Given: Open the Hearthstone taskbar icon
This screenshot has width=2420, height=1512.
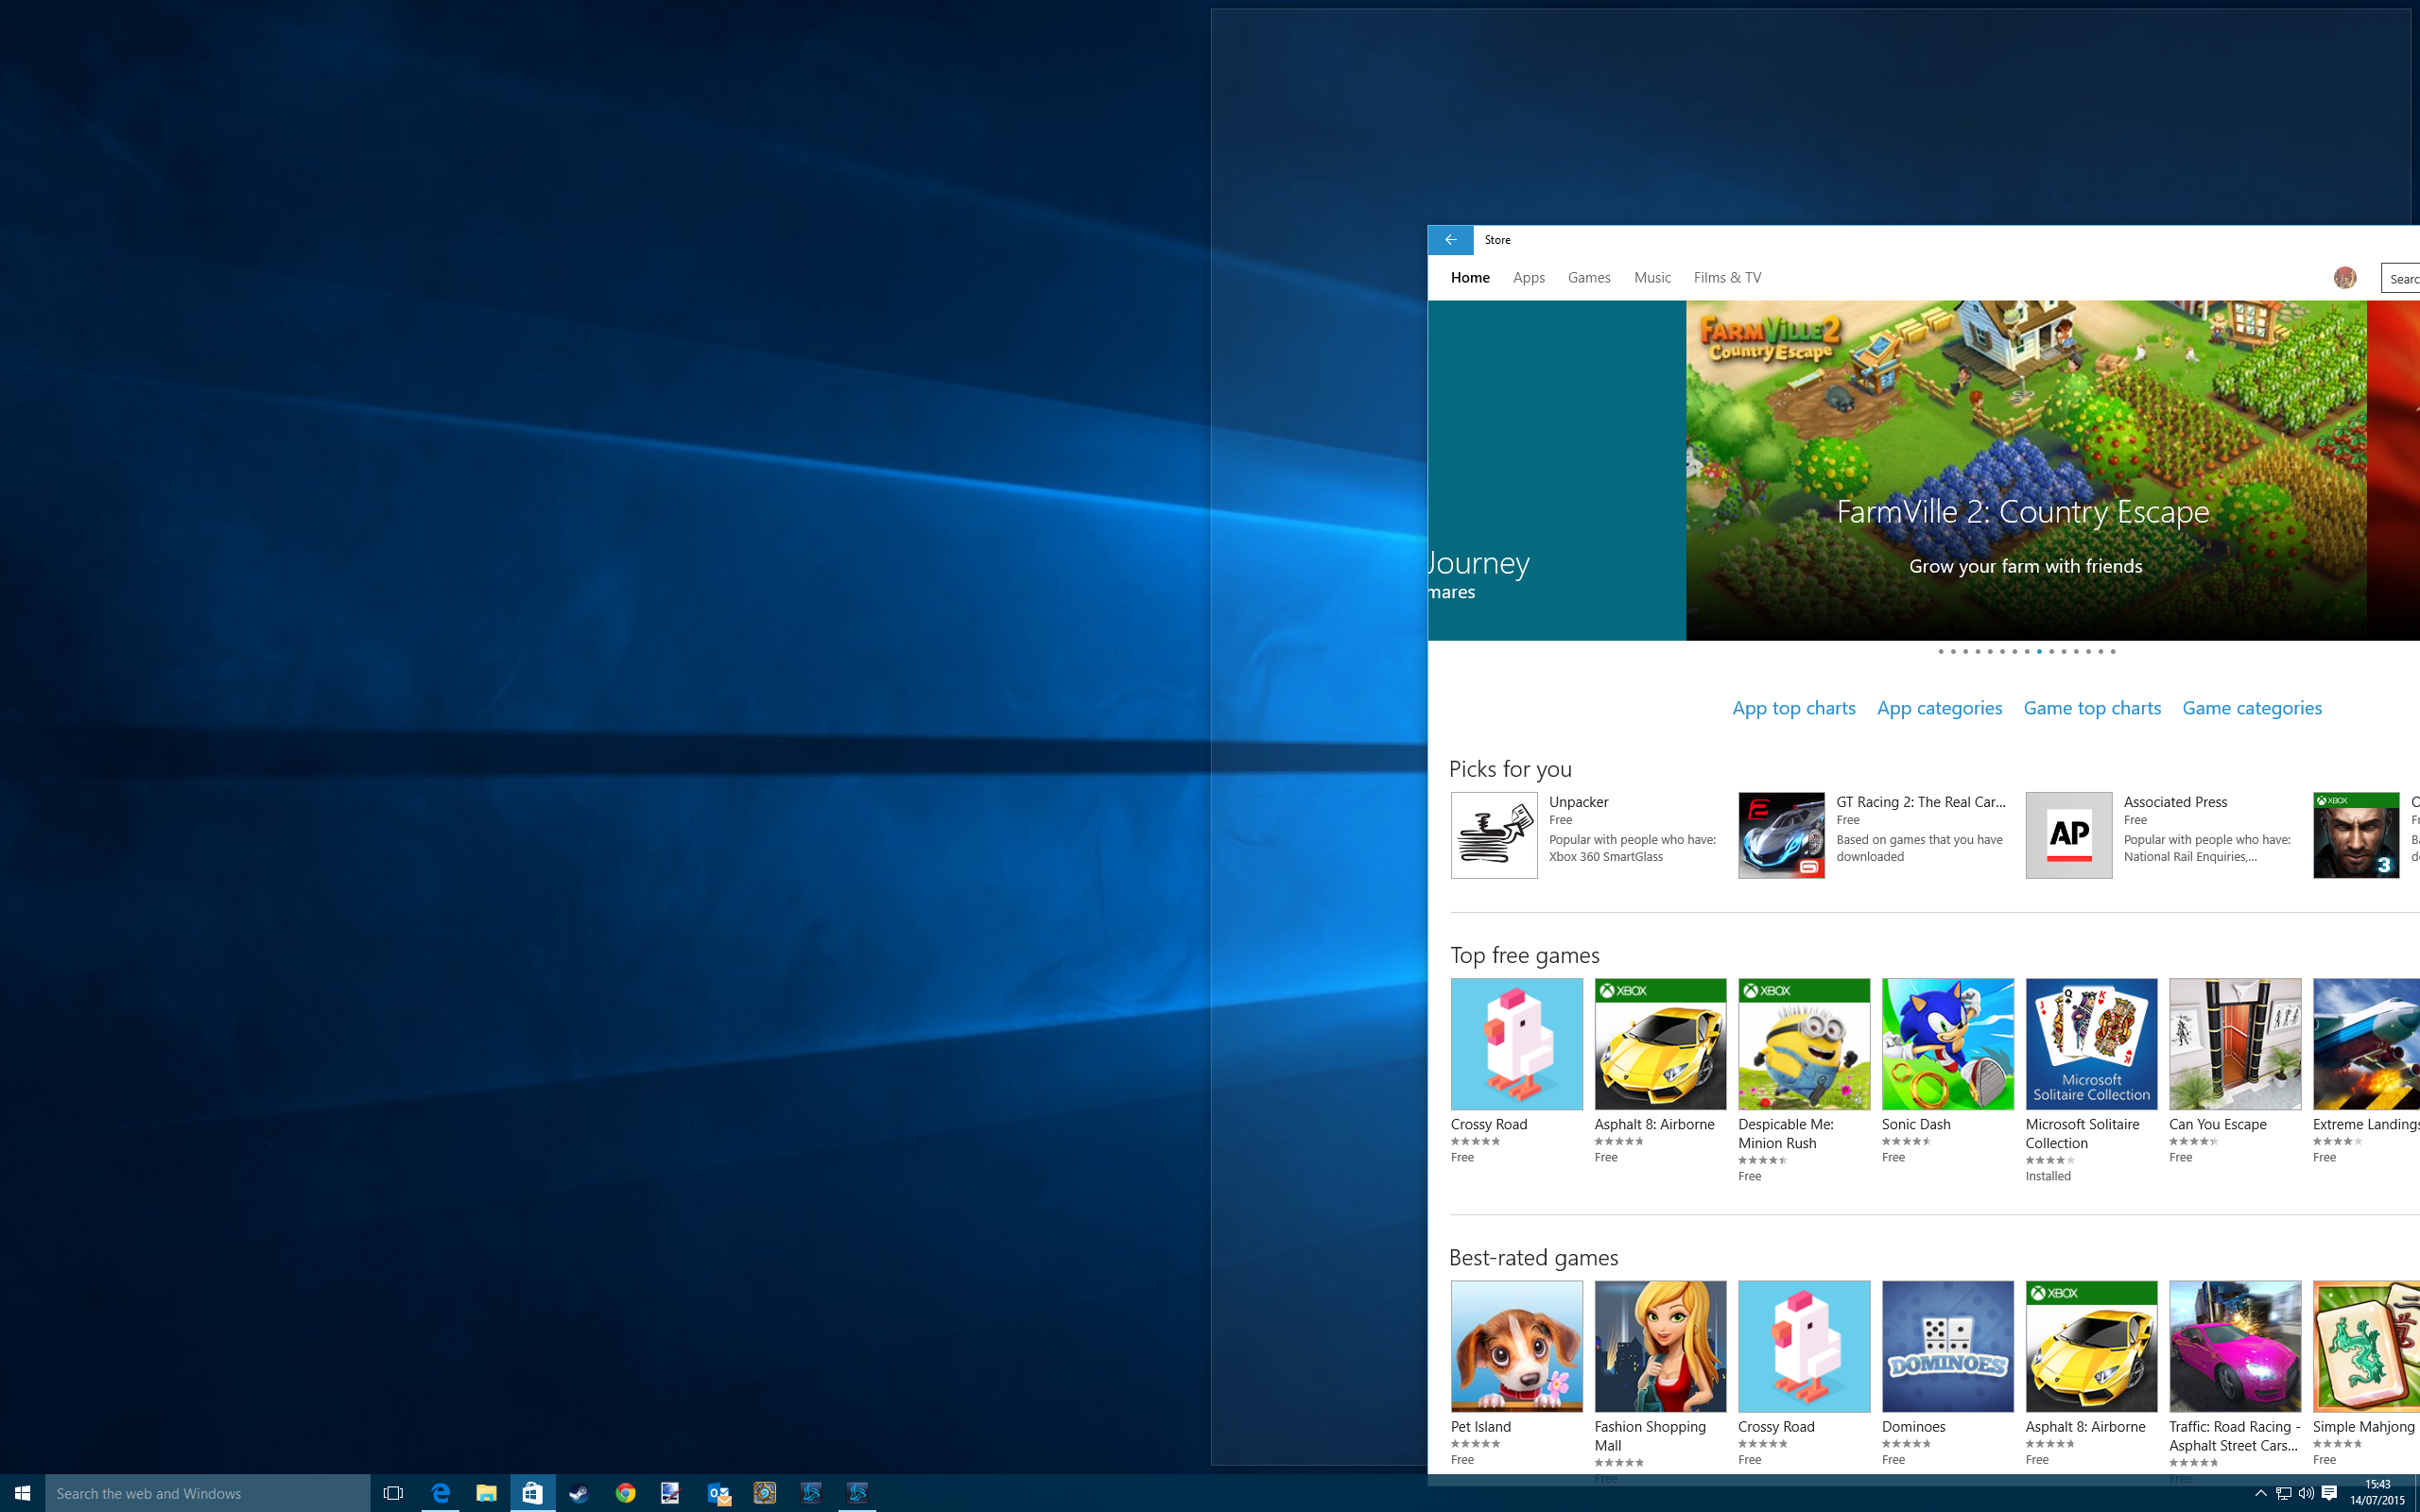Looking at the screenshot, I should [x=764, y=1493].
